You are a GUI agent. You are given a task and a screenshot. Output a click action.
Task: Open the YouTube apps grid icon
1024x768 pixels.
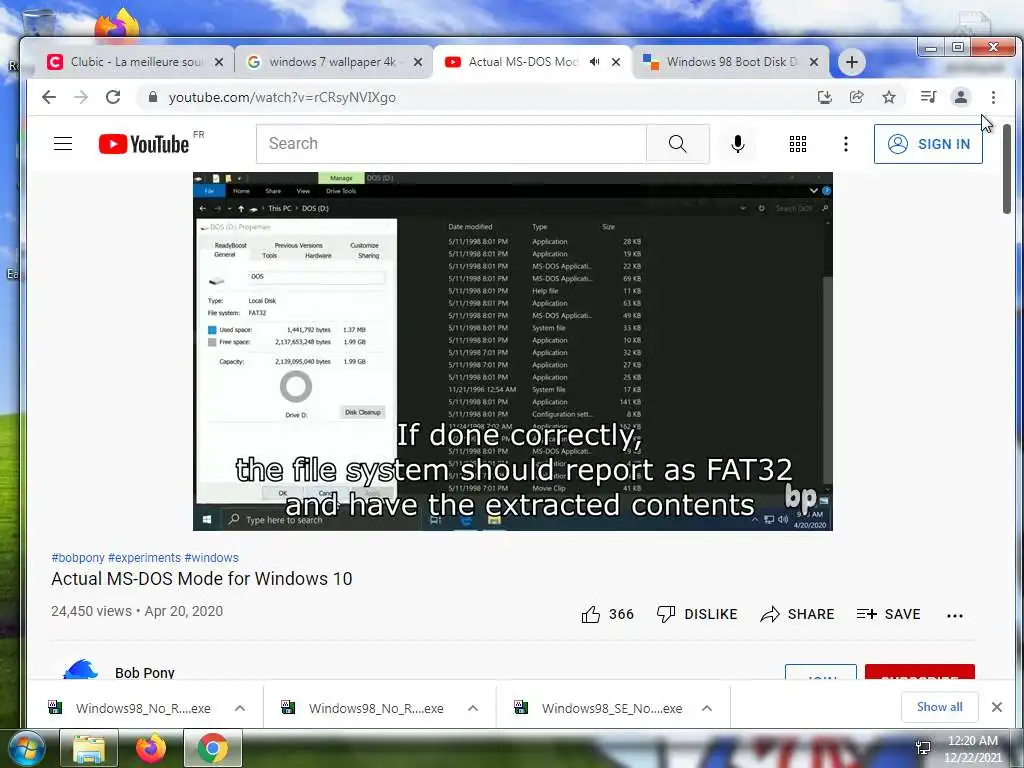797,144
